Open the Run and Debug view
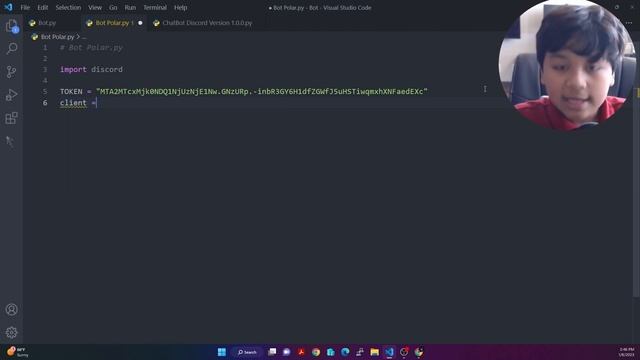This screenshot has width=640, height=360. pyautogui.click(x=11, y=95)
